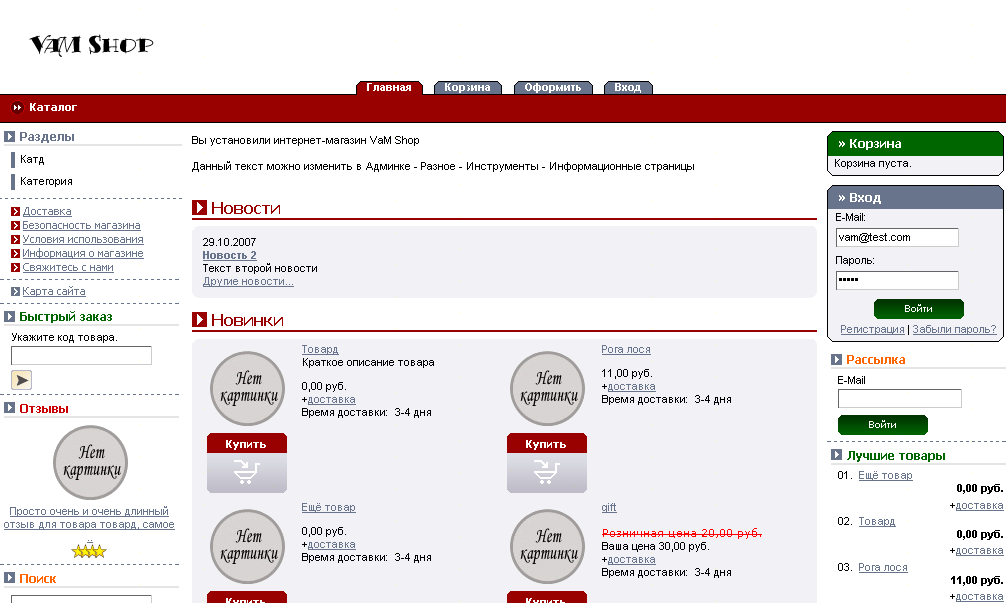Viewport: 1006px width, 603px height.
Task: Focus the Рассылка E-Mail field
Action: pos(899,398)
